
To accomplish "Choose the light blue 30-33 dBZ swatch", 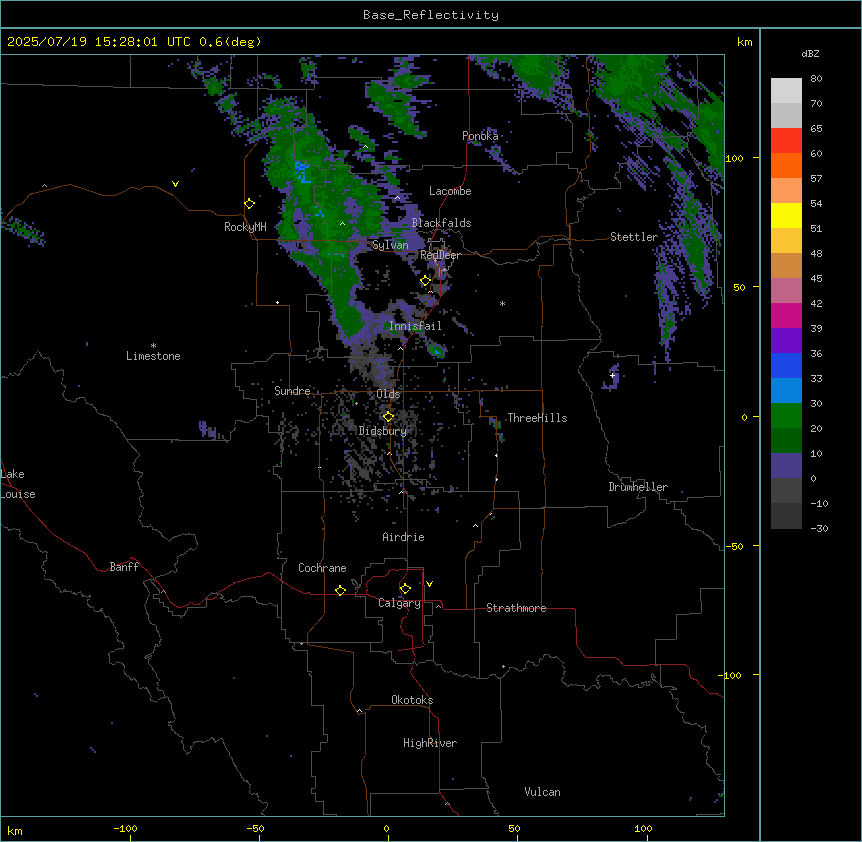I will click(x=786, y=391).
